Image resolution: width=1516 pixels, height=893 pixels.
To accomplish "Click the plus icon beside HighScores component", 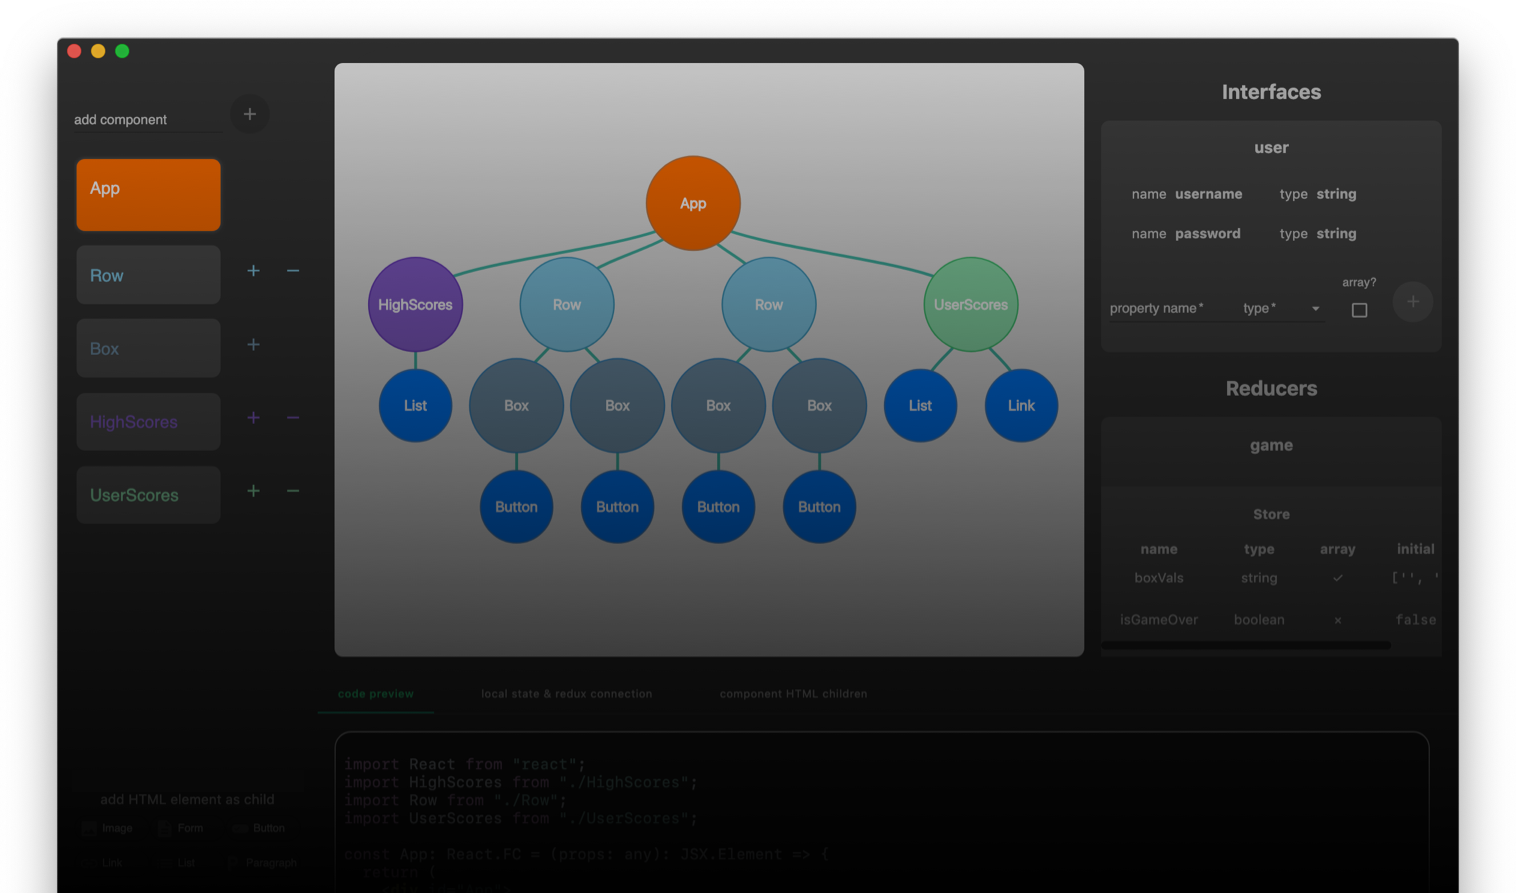I will [254, 418].
